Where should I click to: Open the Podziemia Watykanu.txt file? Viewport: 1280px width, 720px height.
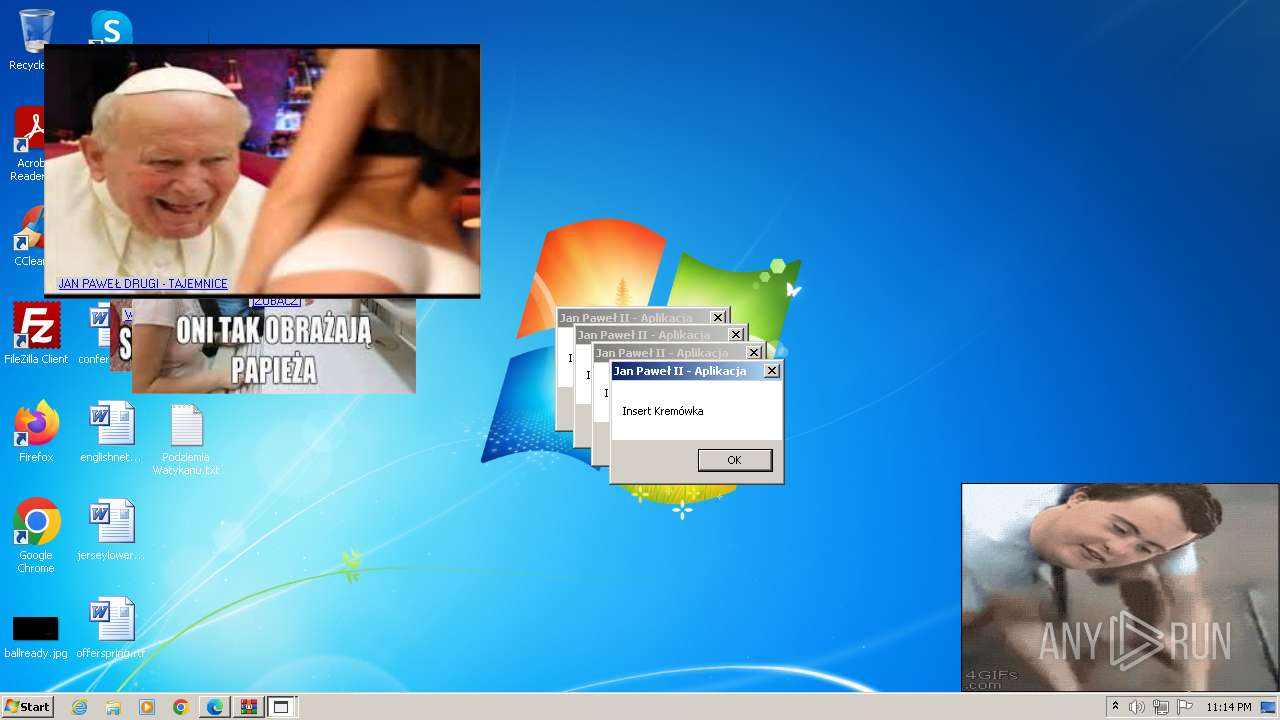186,439
